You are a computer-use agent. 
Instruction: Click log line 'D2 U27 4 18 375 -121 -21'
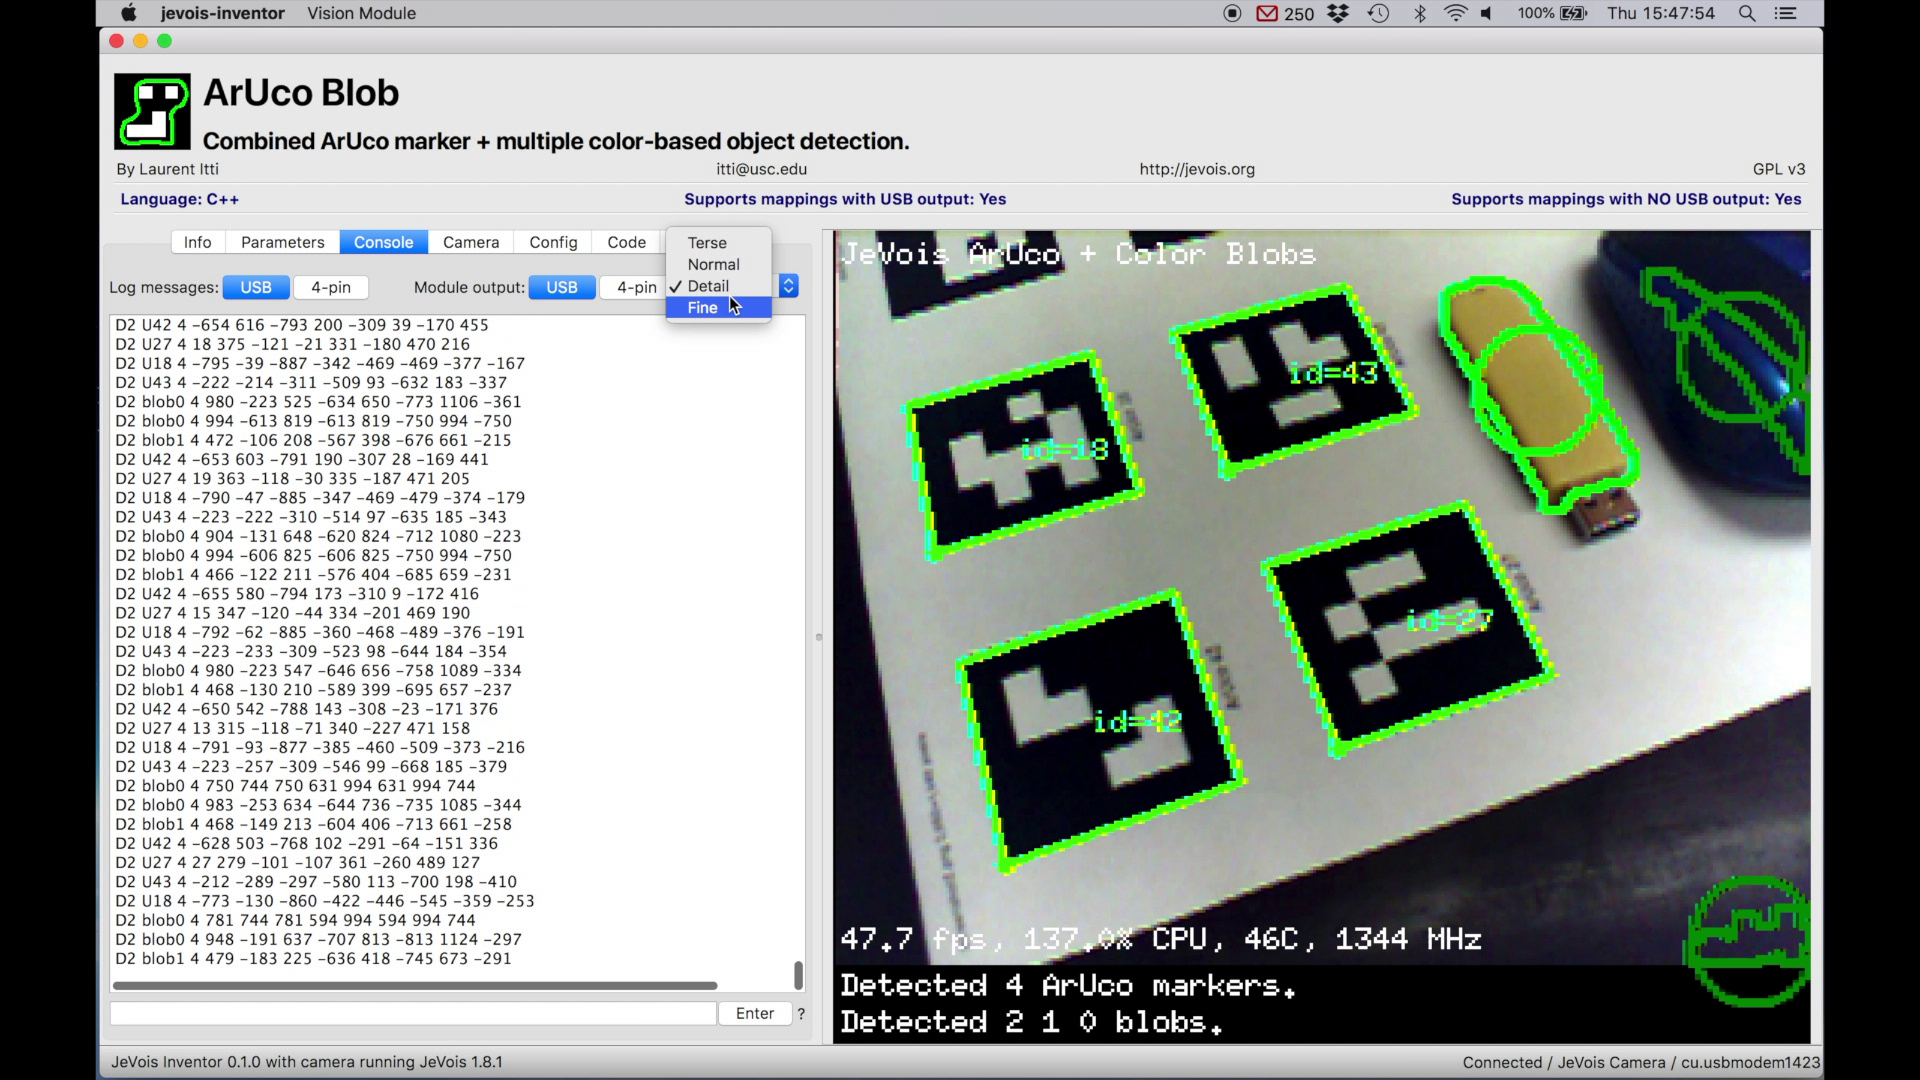292,344
